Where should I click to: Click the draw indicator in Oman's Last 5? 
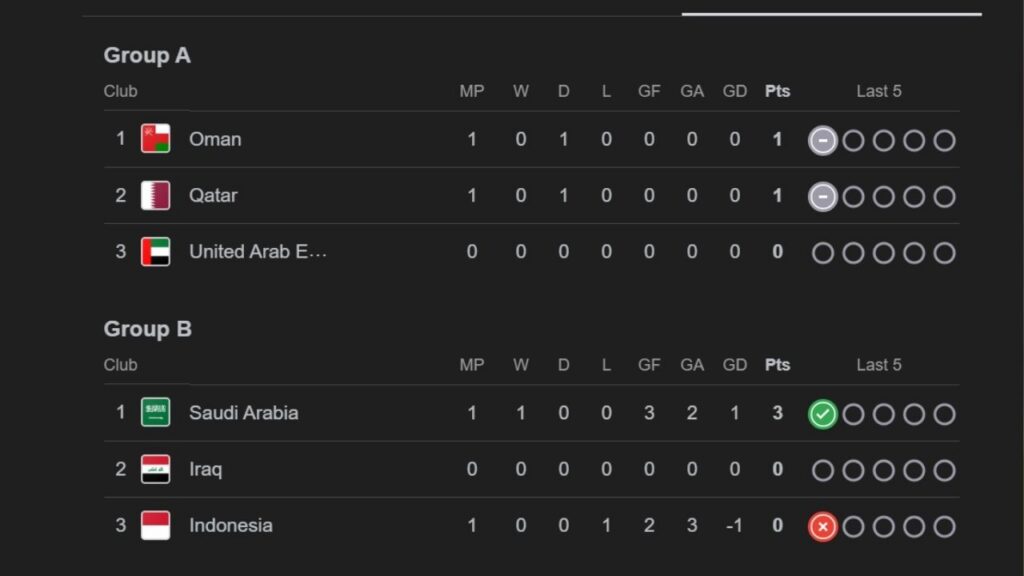pos(822,140)
